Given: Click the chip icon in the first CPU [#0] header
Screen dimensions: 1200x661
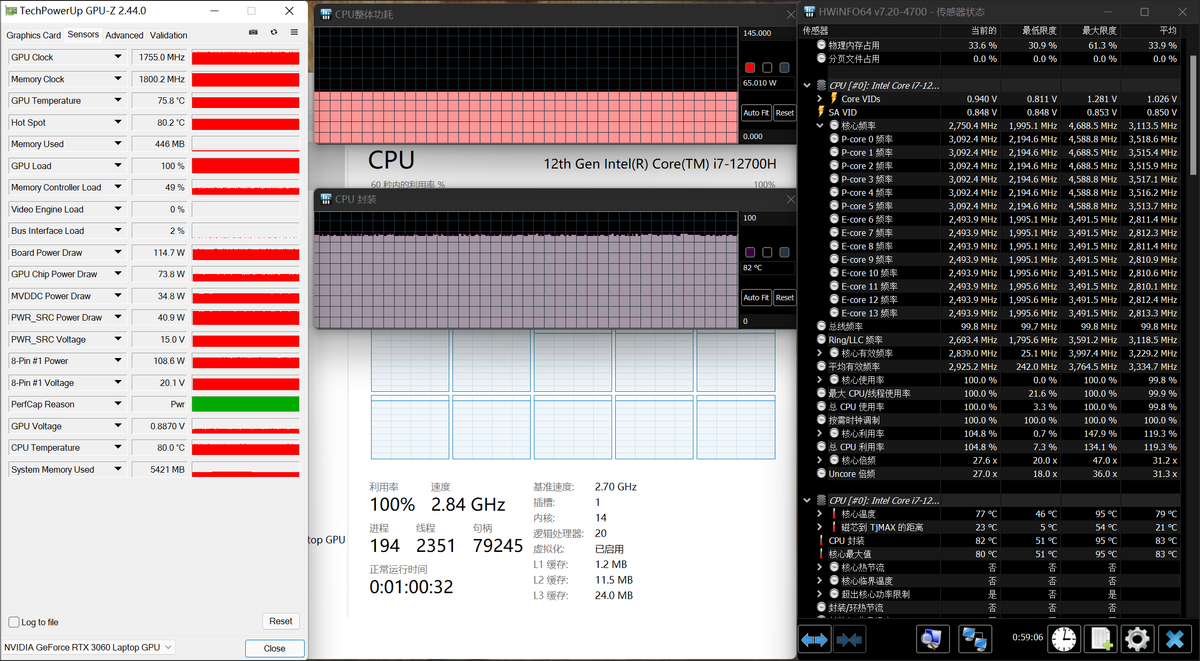Looking at the screenshot, I should pyautogui.click(x=821, y=85).
